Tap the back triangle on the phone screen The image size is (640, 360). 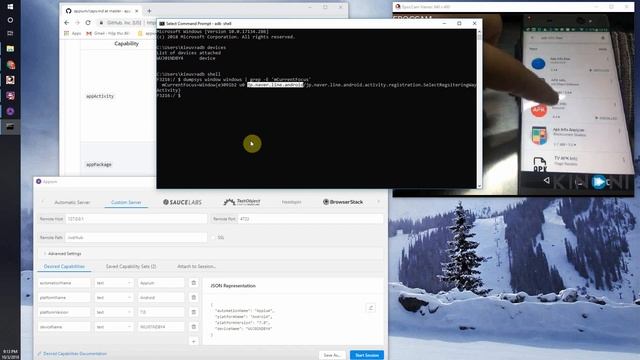coord(546,180)
